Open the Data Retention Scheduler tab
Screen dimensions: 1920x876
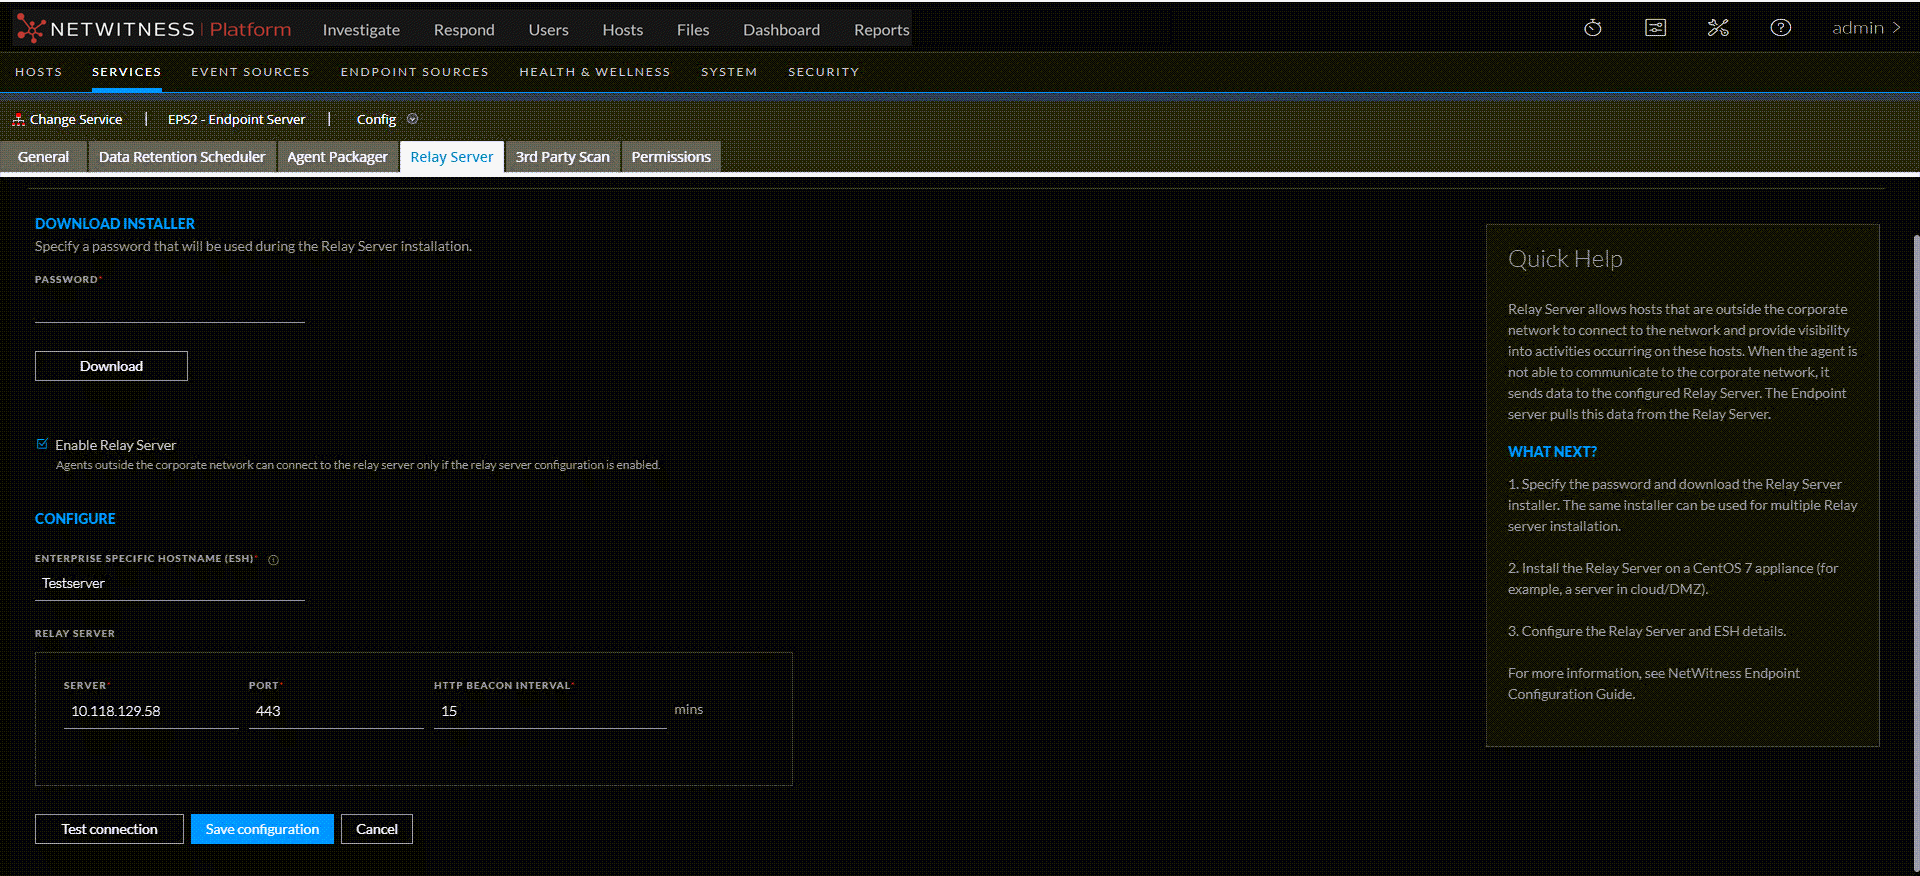(182, 157)
